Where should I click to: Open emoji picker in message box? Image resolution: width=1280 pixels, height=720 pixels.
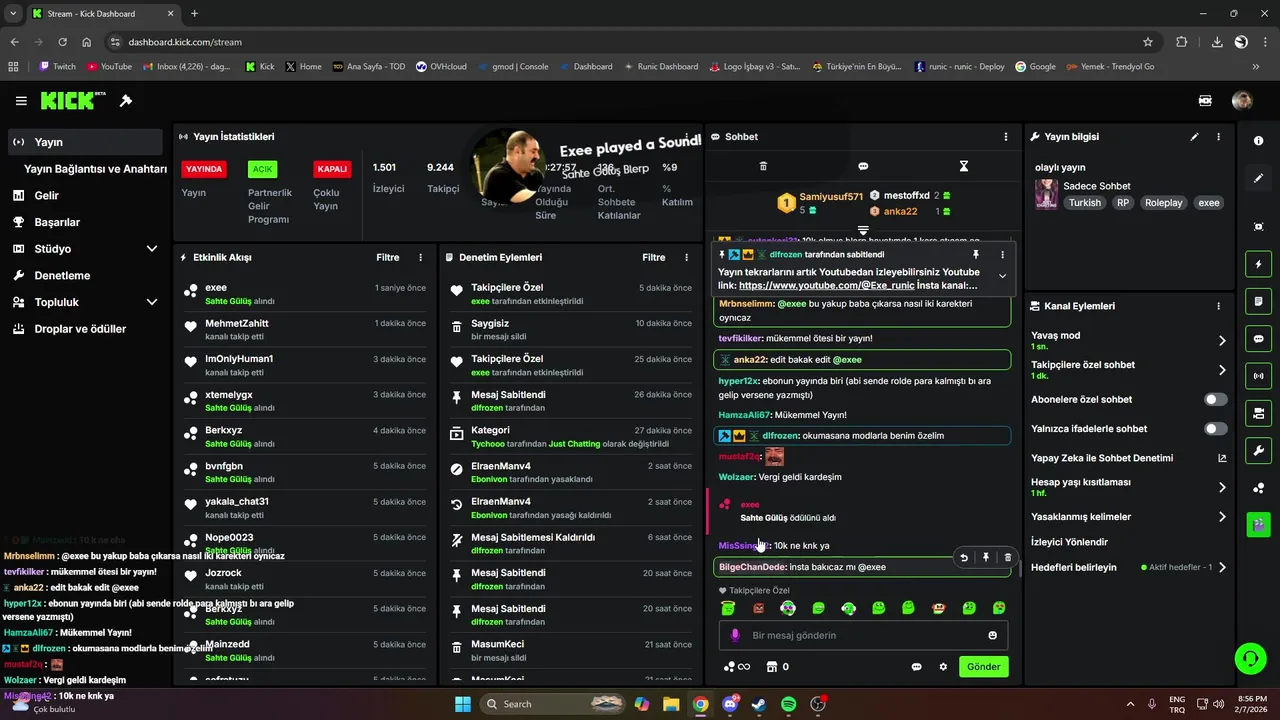coord(992,635)
